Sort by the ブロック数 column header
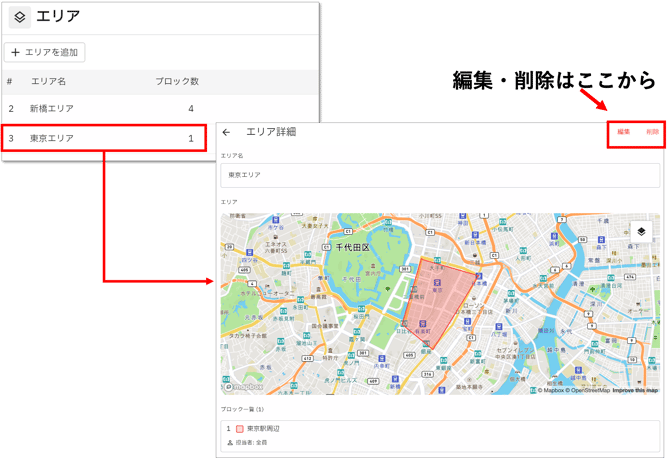The width and height of the screenshot is (670, 458). (177, 81)
